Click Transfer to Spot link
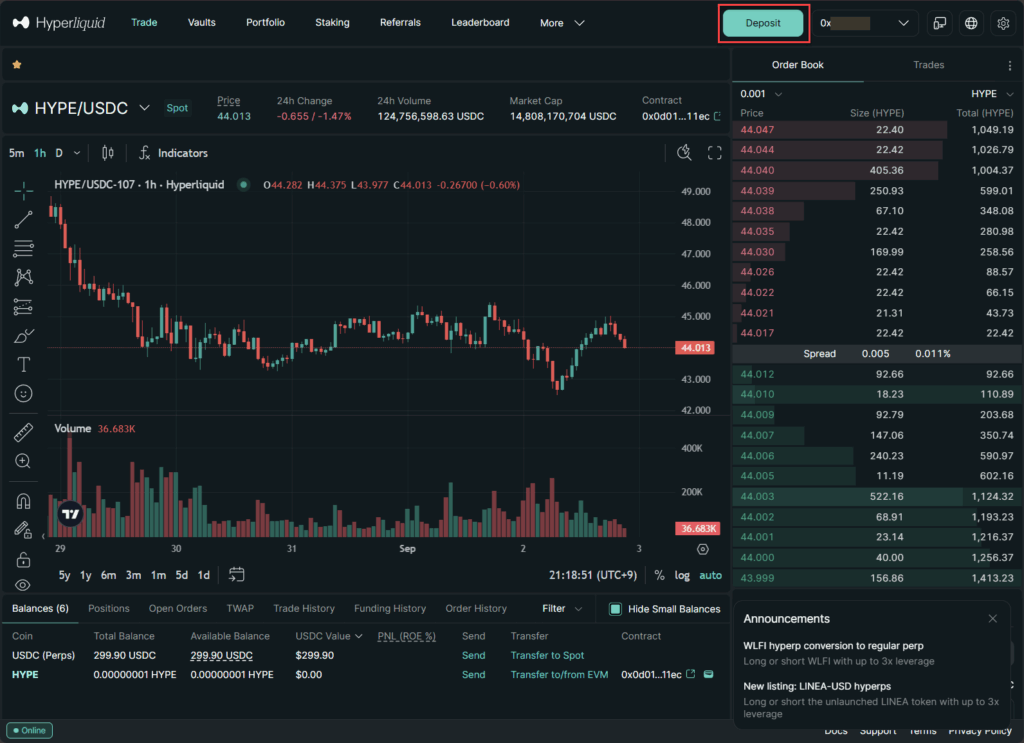 coord(547,655)
